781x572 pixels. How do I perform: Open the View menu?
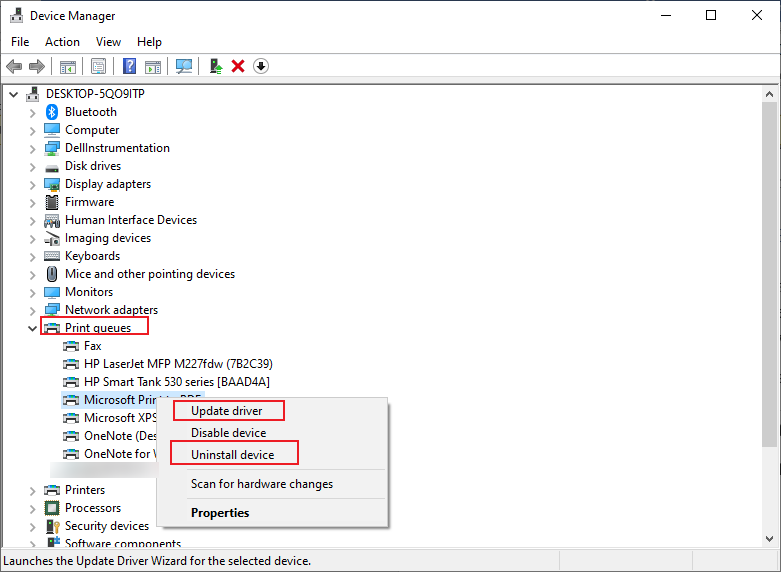click(108, 42)
